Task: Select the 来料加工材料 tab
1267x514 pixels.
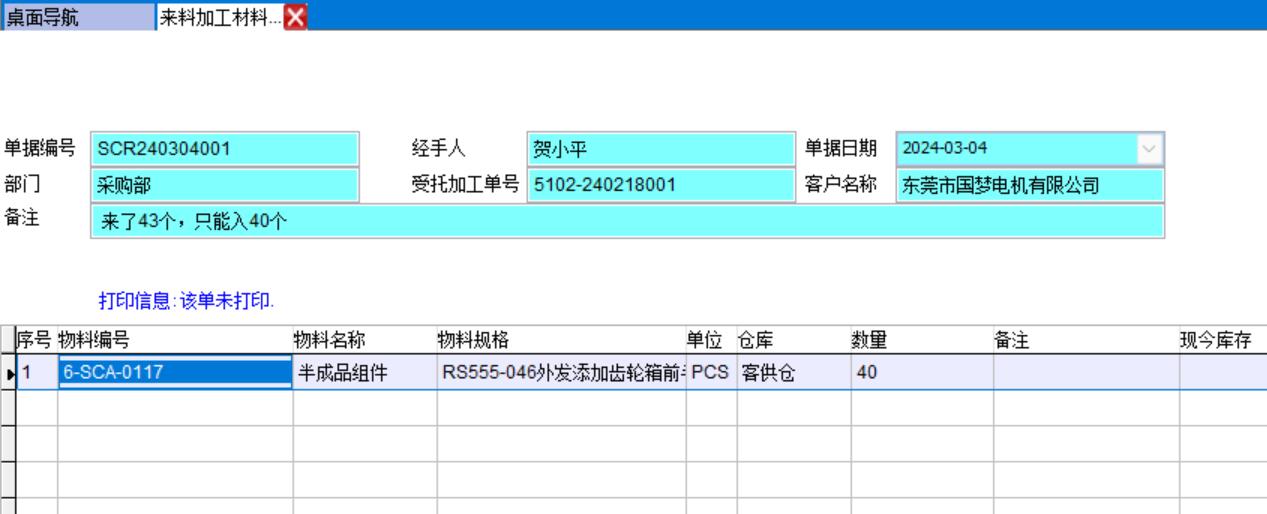Action: point(220,17)
